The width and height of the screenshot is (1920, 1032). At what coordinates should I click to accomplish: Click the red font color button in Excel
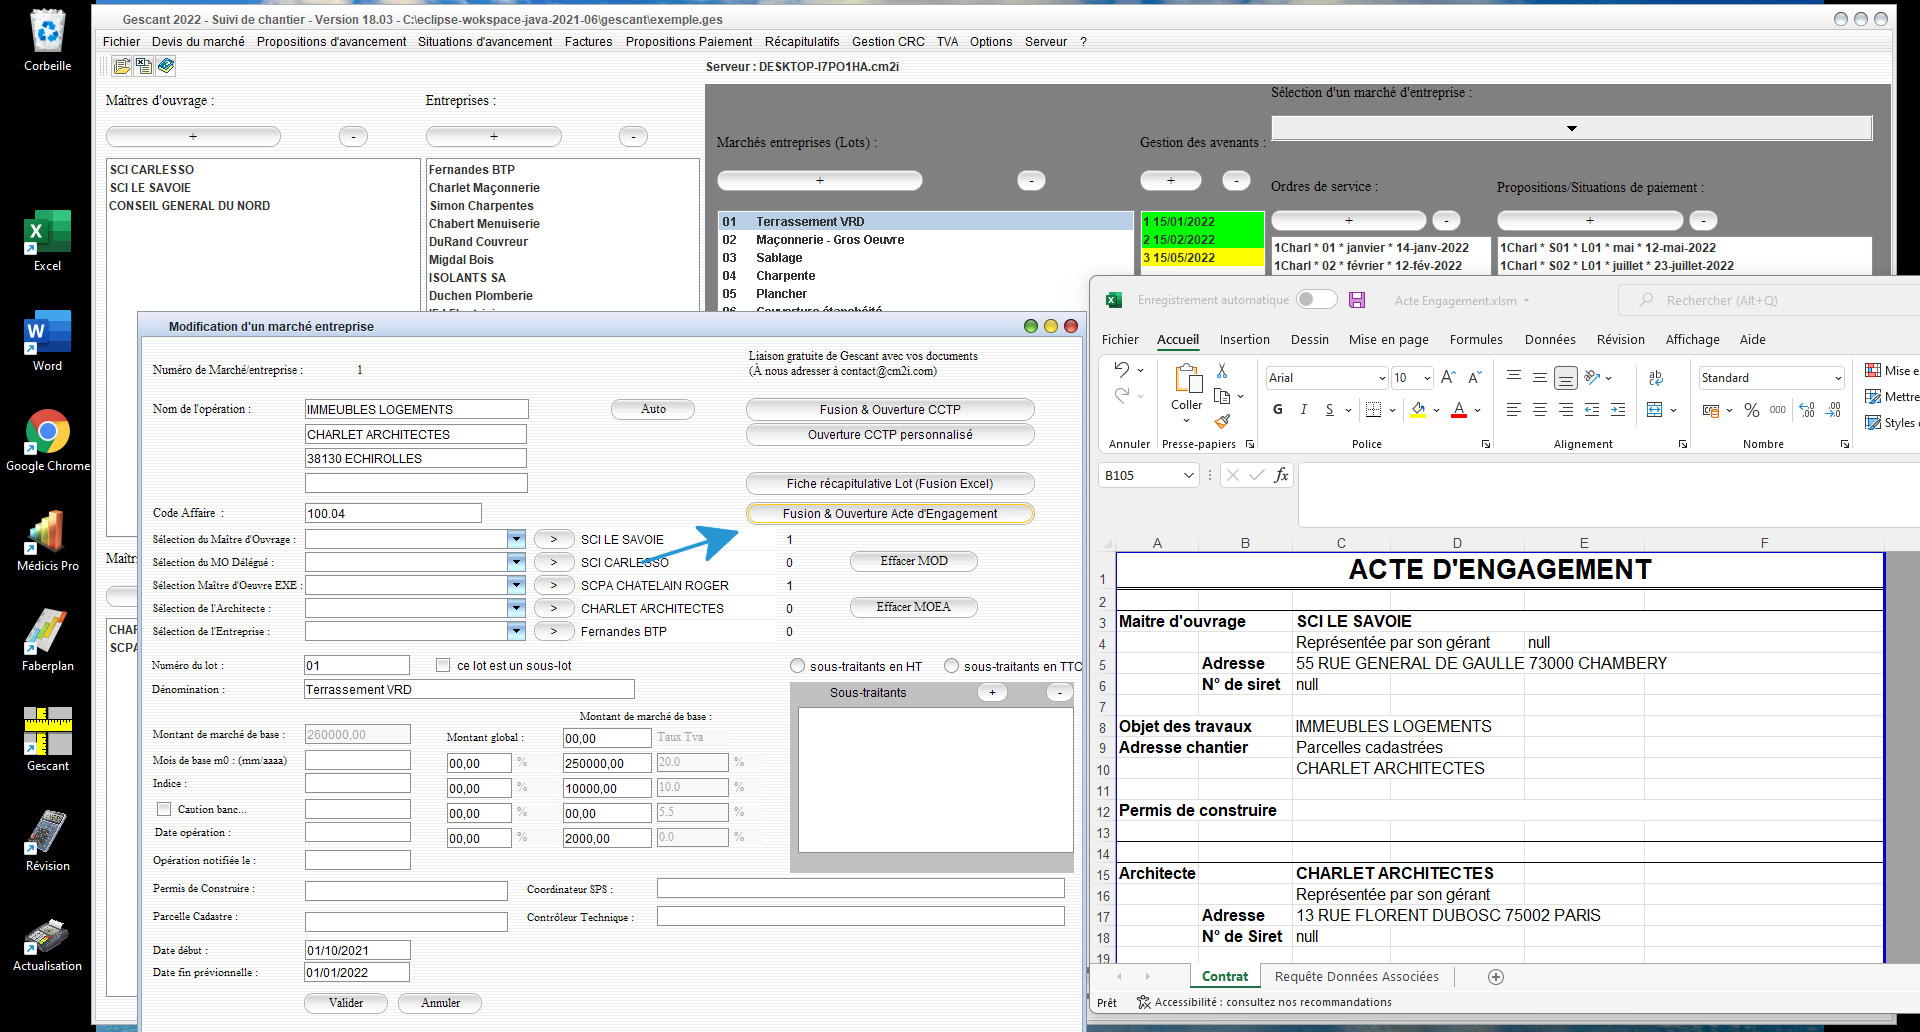pyautogui.click(x=1459, y=410)
